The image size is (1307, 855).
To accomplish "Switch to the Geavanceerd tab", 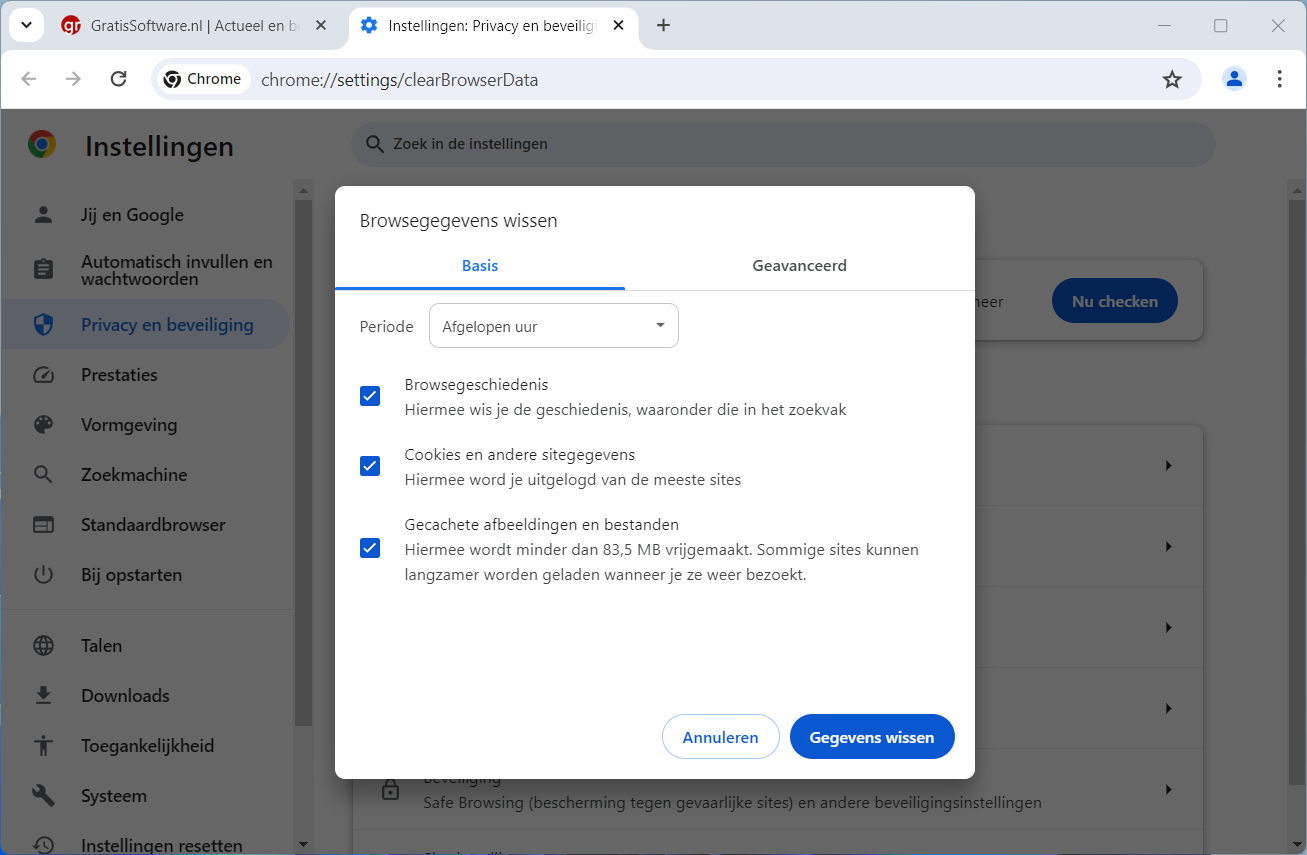I will [x=799, y=266].
